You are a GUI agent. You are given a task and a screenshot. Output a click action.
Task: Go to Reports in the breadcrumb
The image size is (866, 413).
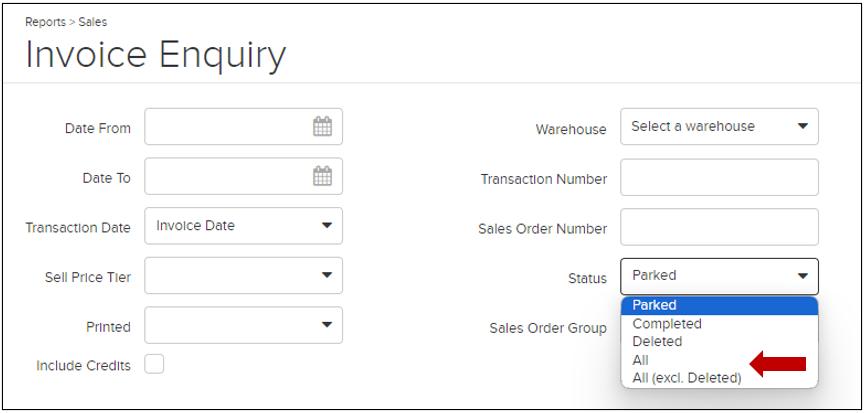[45, 22]
